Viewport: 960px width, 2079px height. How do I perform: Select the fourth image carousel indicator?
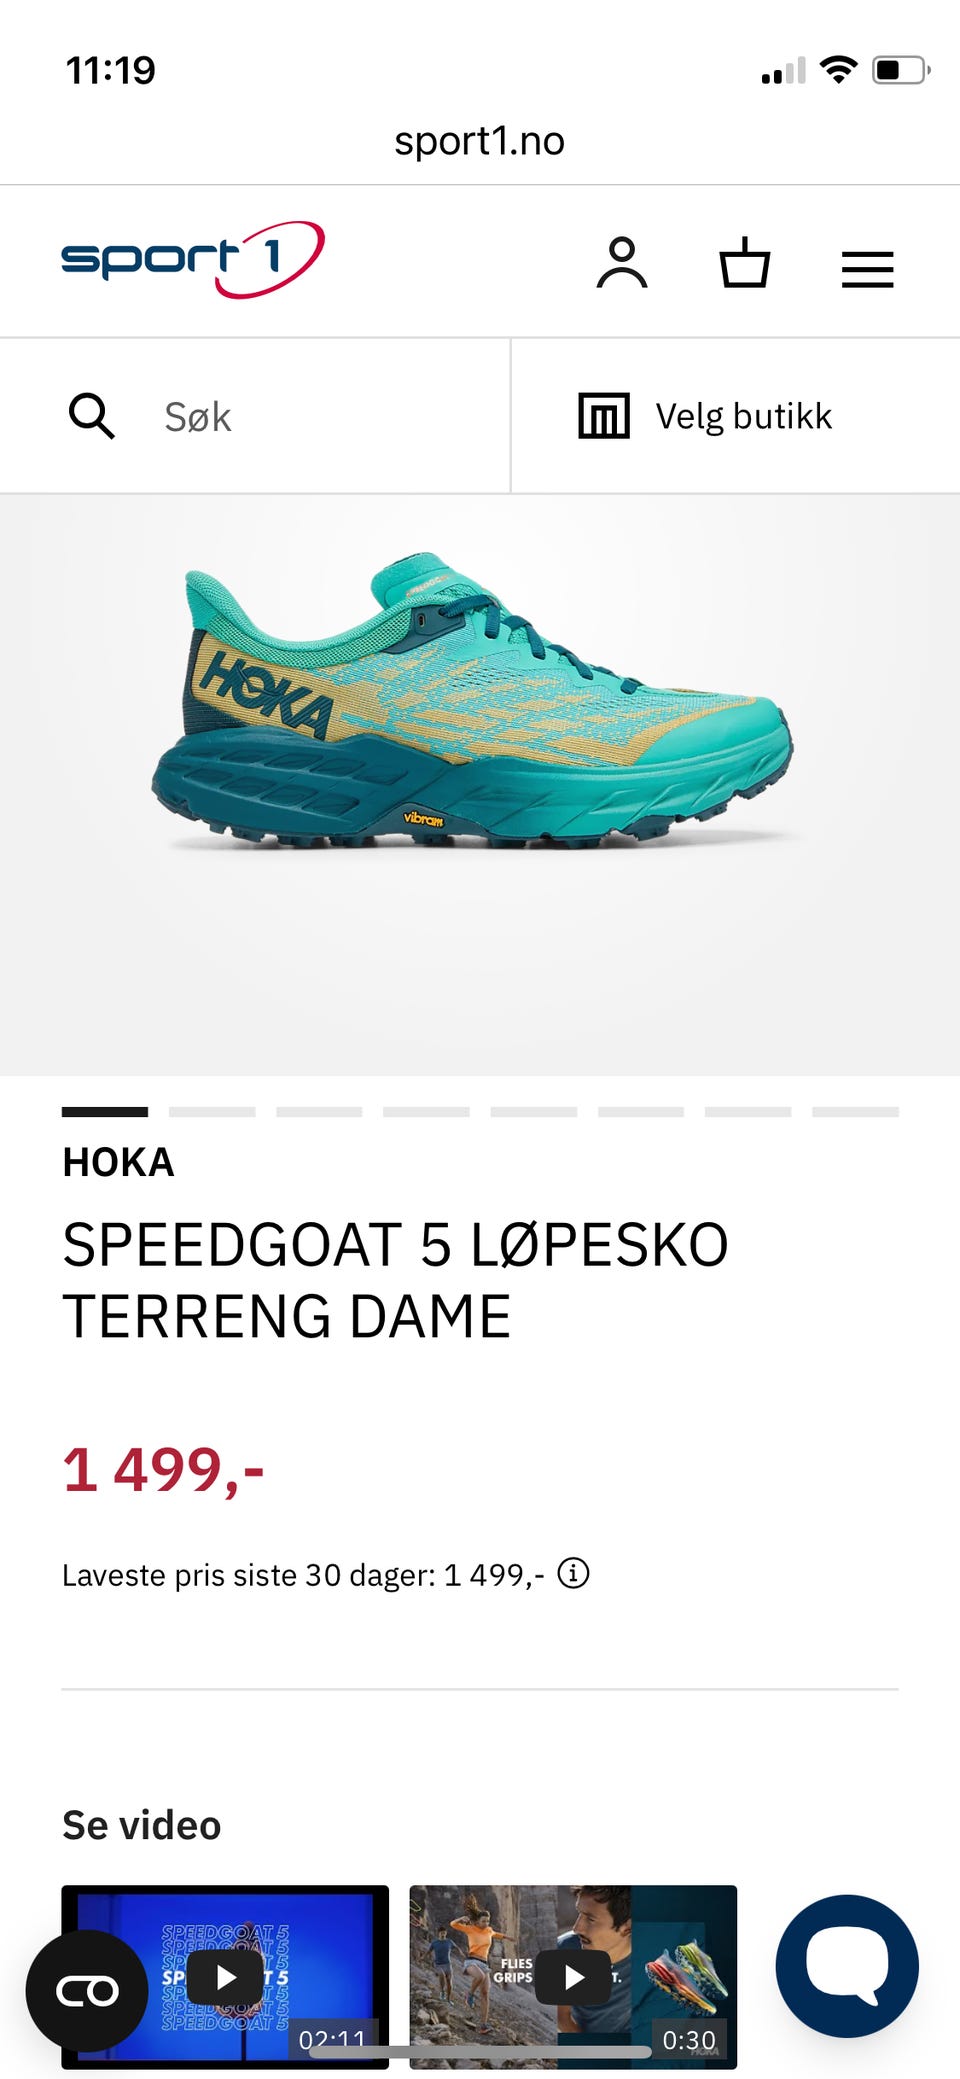pos(426,1112)
